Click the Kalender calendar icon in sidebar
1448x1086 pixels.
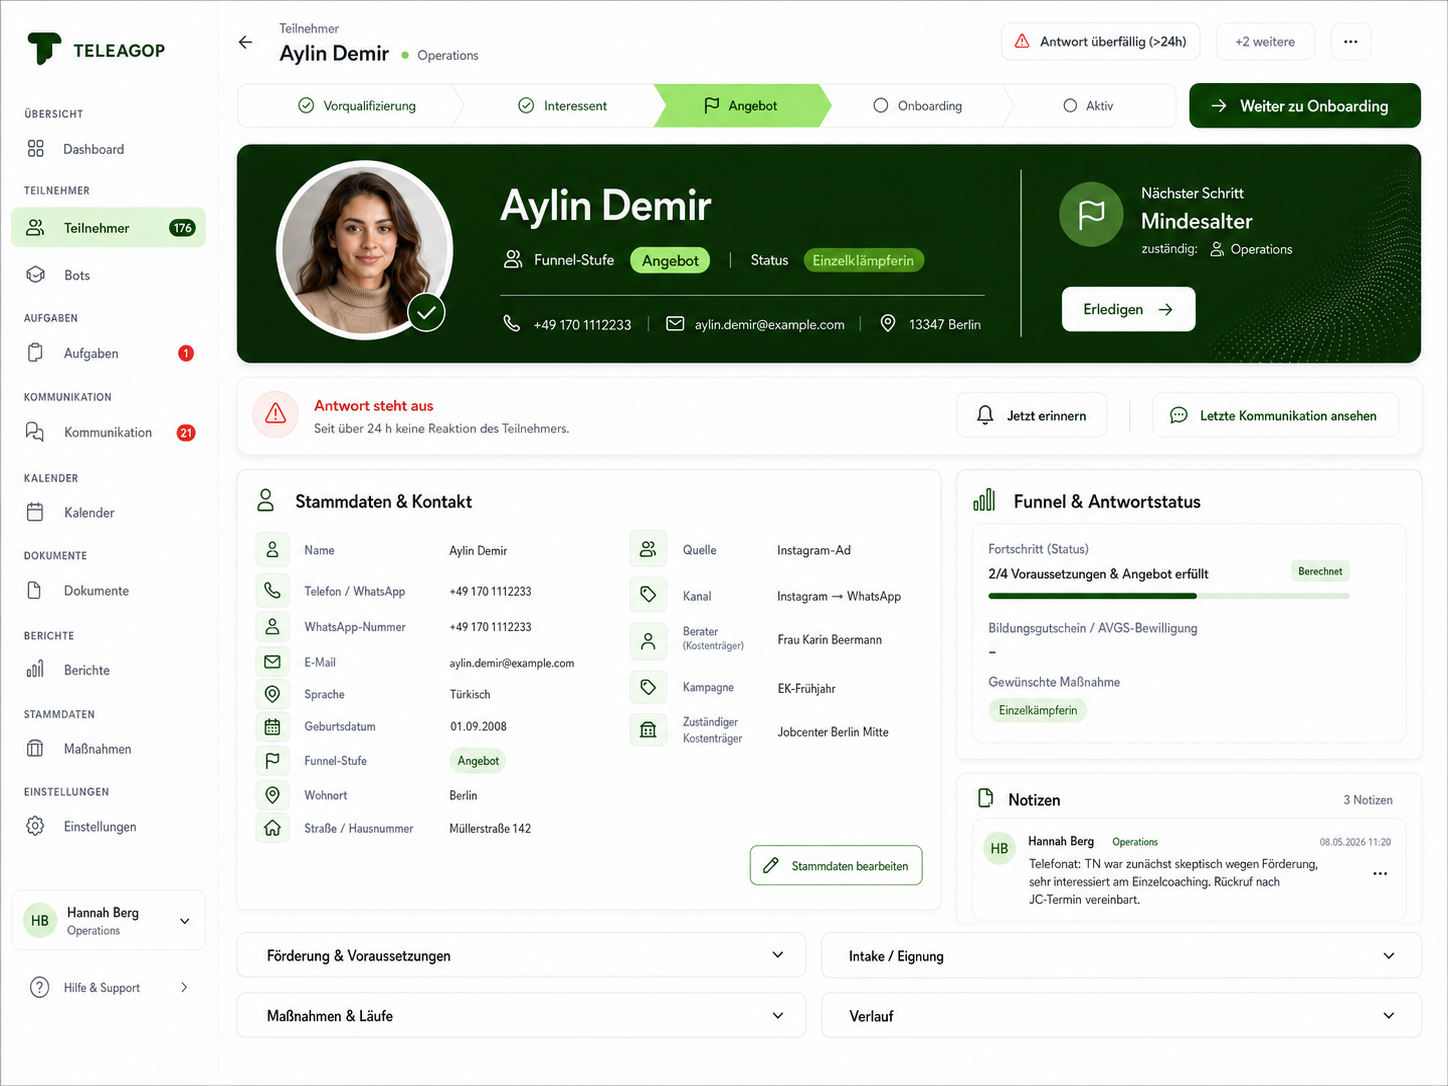coord(35,512)
